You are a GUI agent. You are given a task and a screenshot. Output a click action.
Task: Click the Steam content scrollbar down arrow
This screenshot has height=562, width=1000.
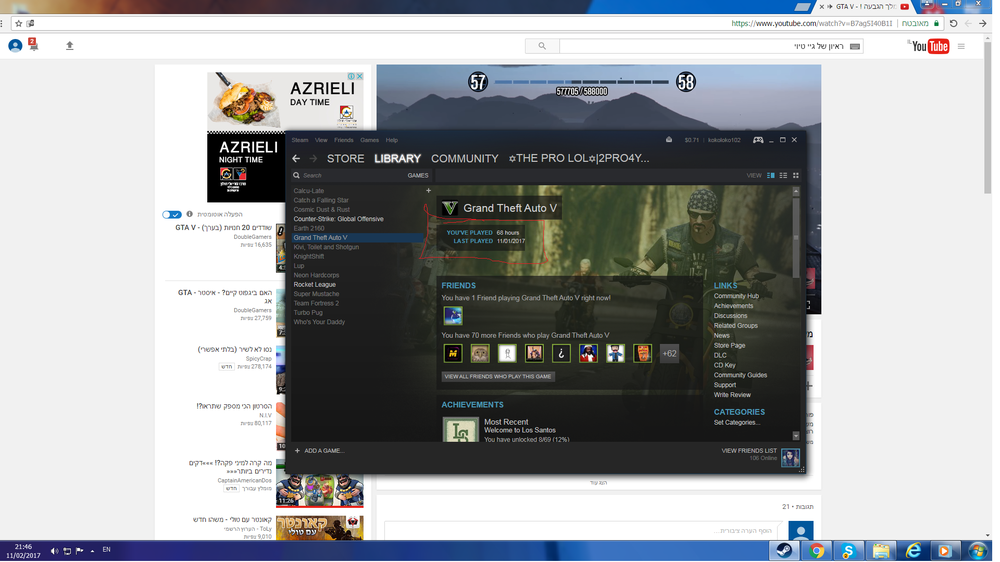(x=796, y=436)
